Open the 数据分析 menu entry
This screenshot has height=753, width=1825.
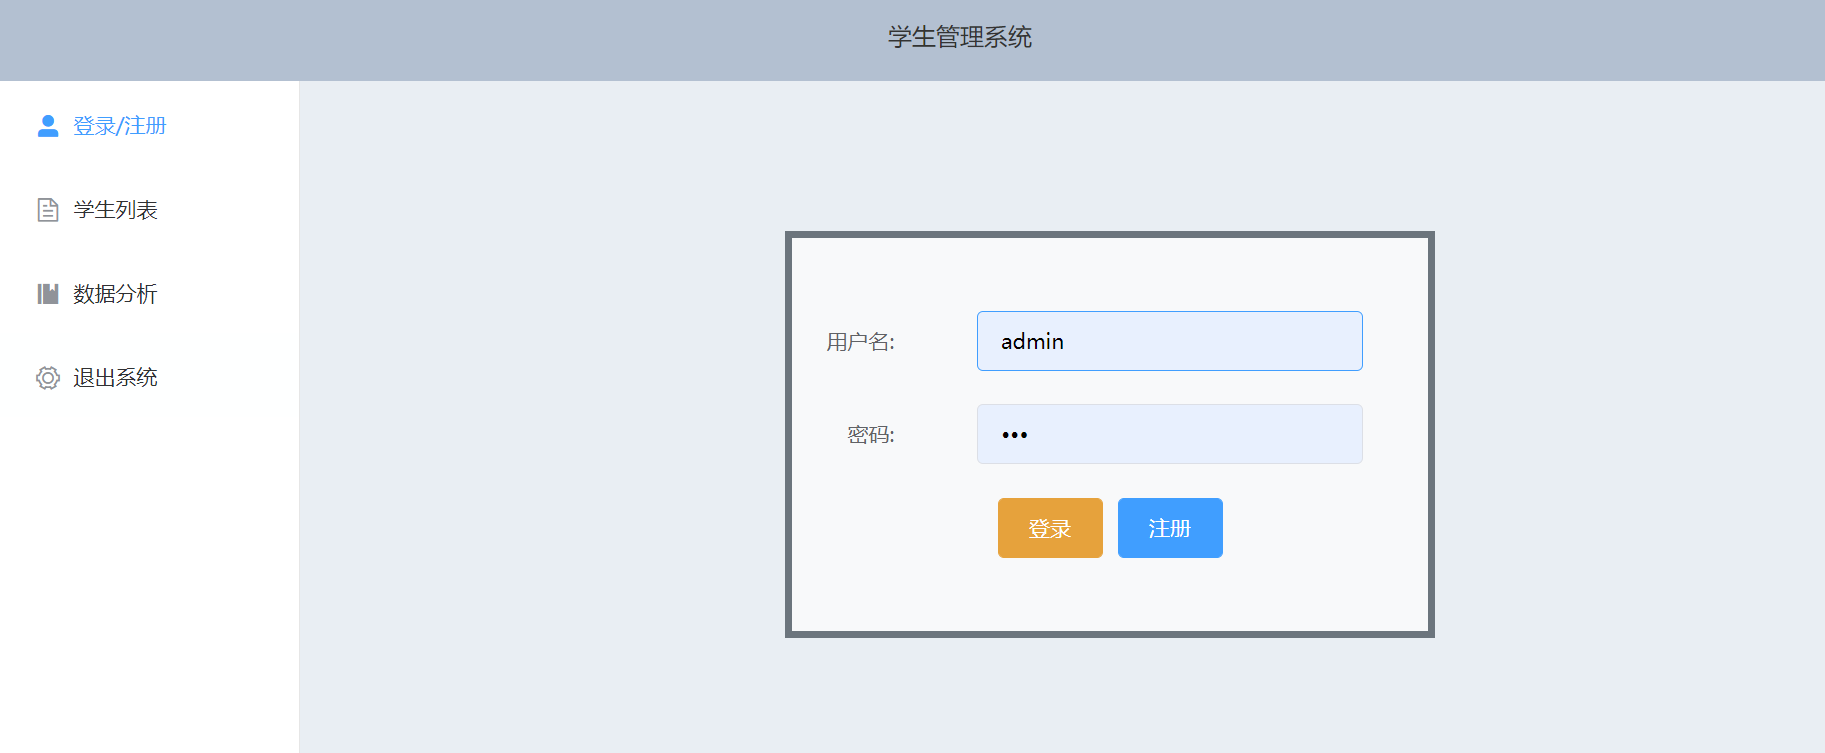(x=116, y=294)
